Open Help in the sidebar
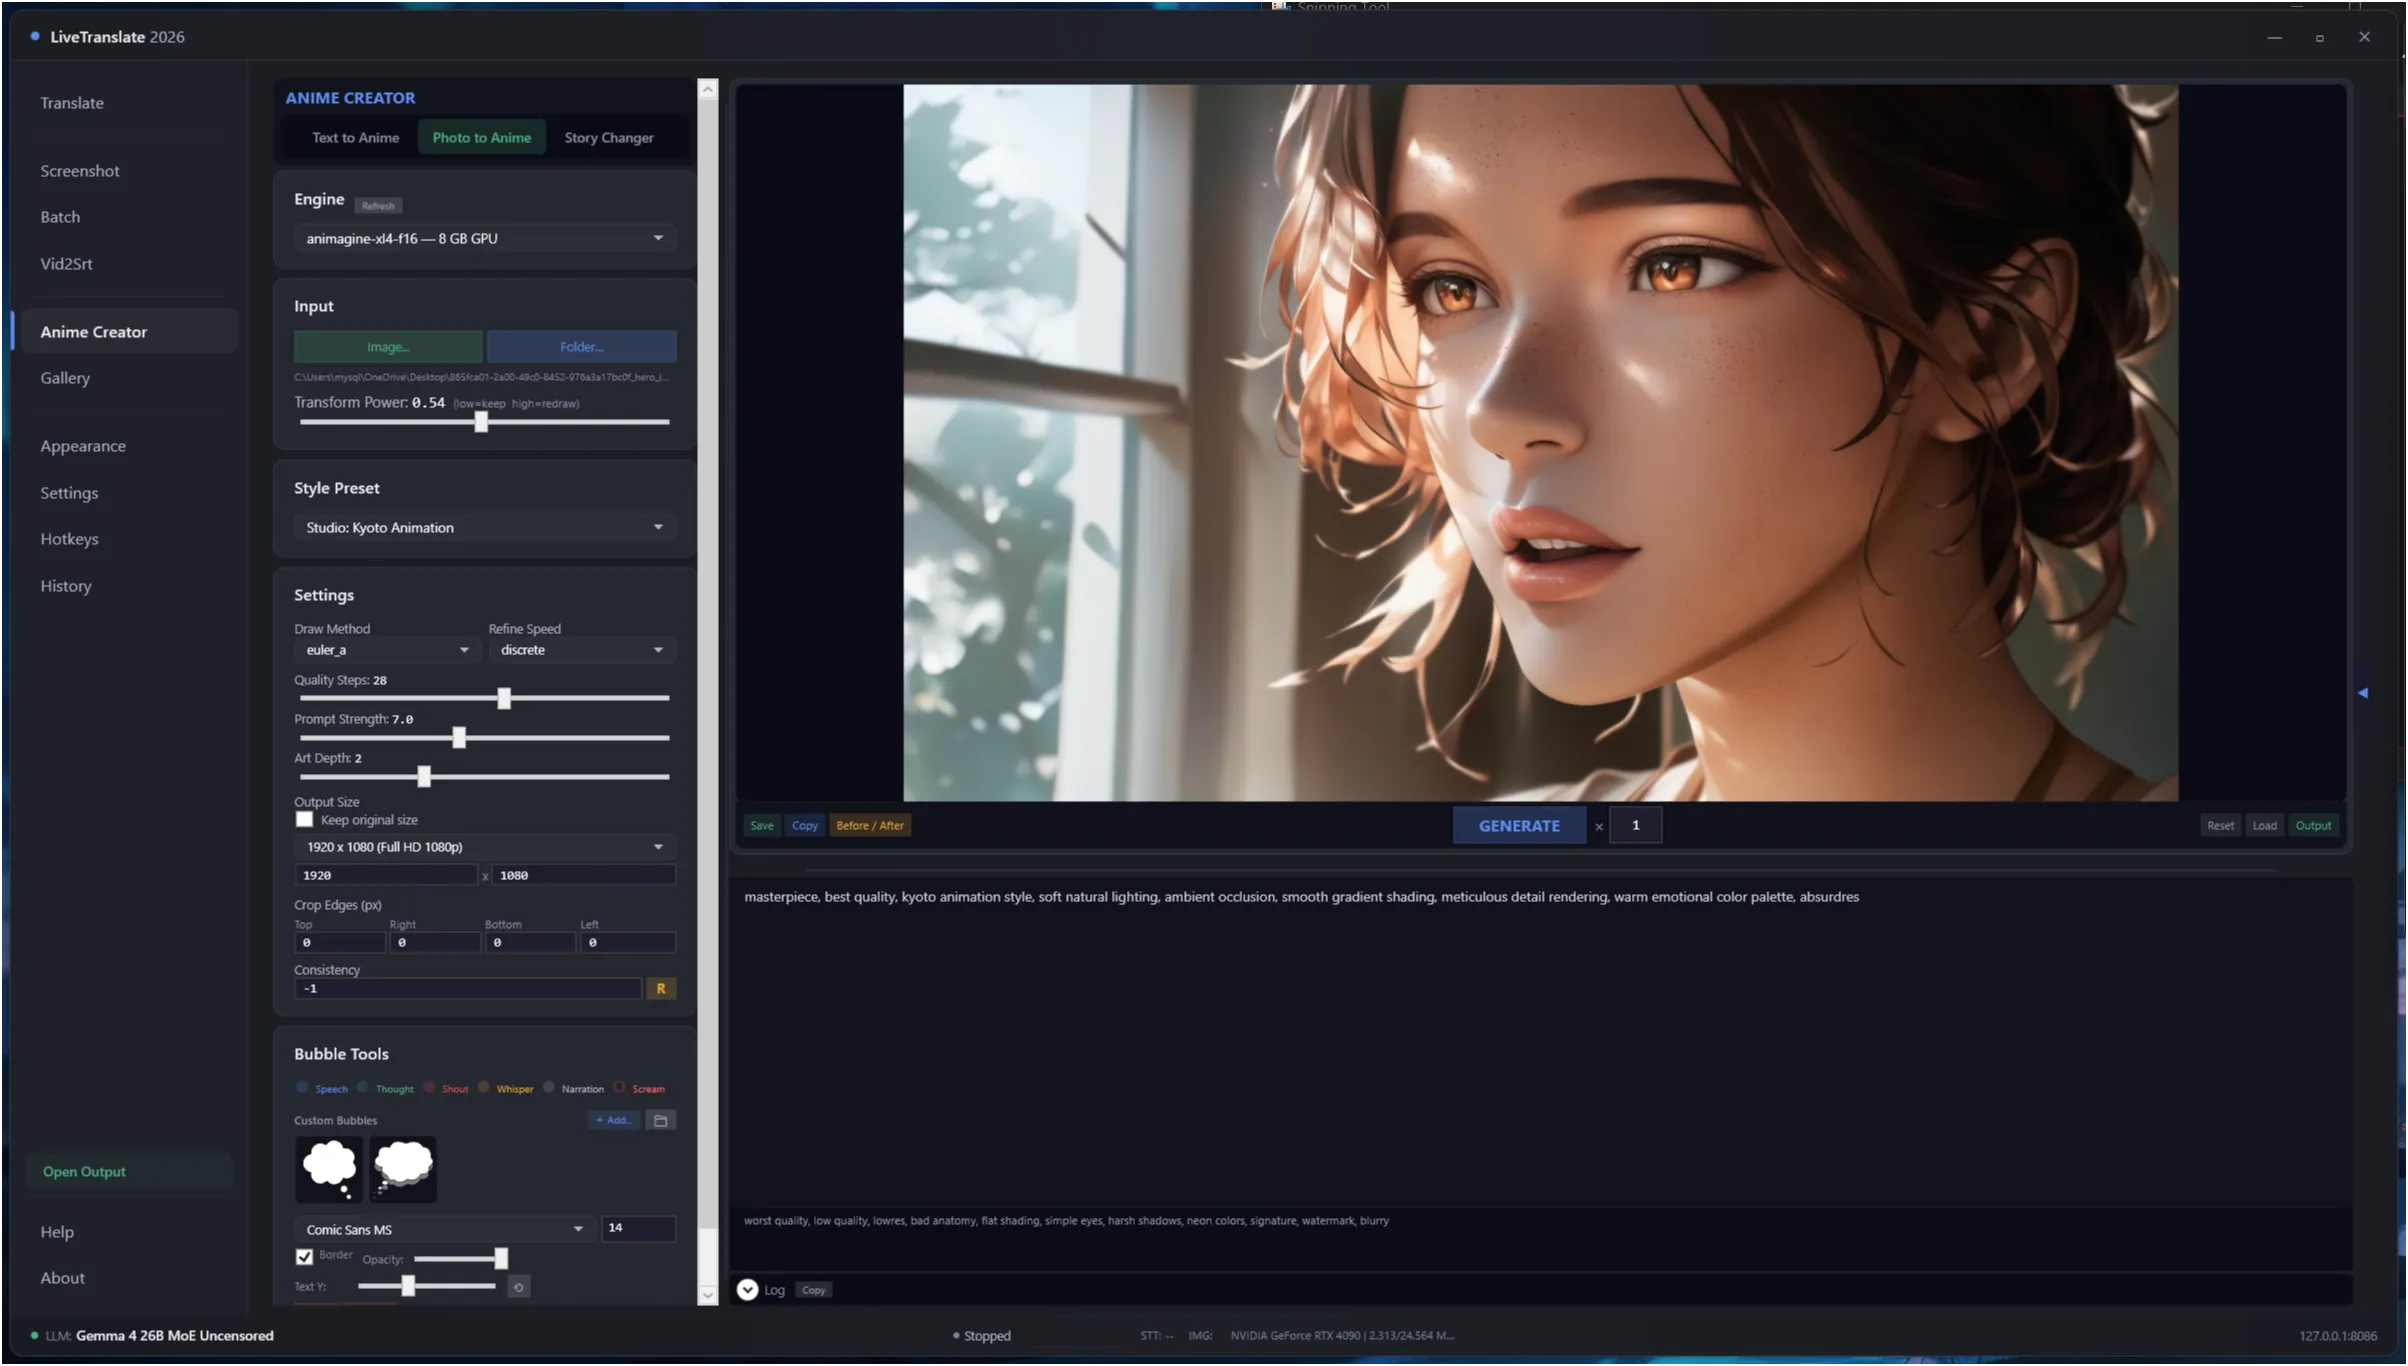Image resolution: width=2408 pixels, height=1366 pixels. pos(57,1232)
